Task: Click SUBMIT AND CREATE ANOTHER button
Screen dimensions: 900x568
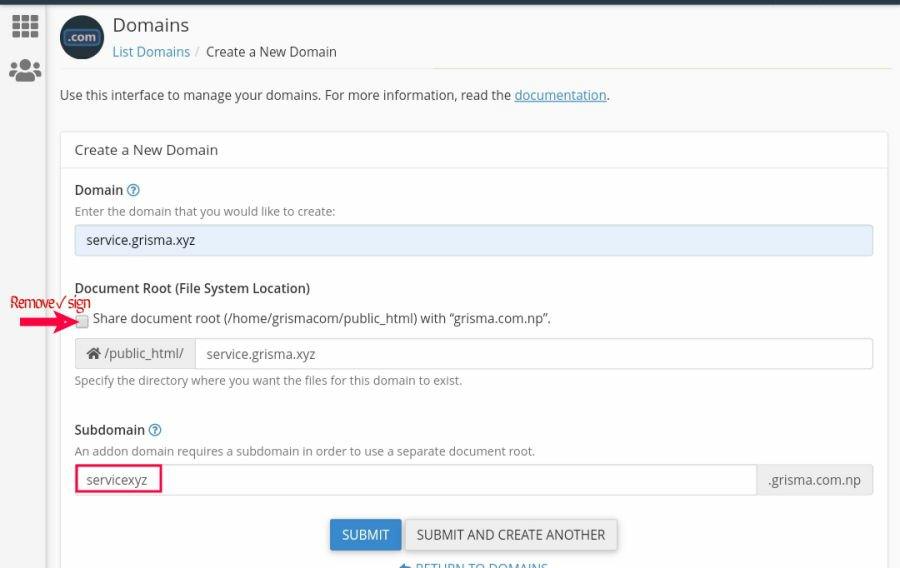Action: [511, 535]
